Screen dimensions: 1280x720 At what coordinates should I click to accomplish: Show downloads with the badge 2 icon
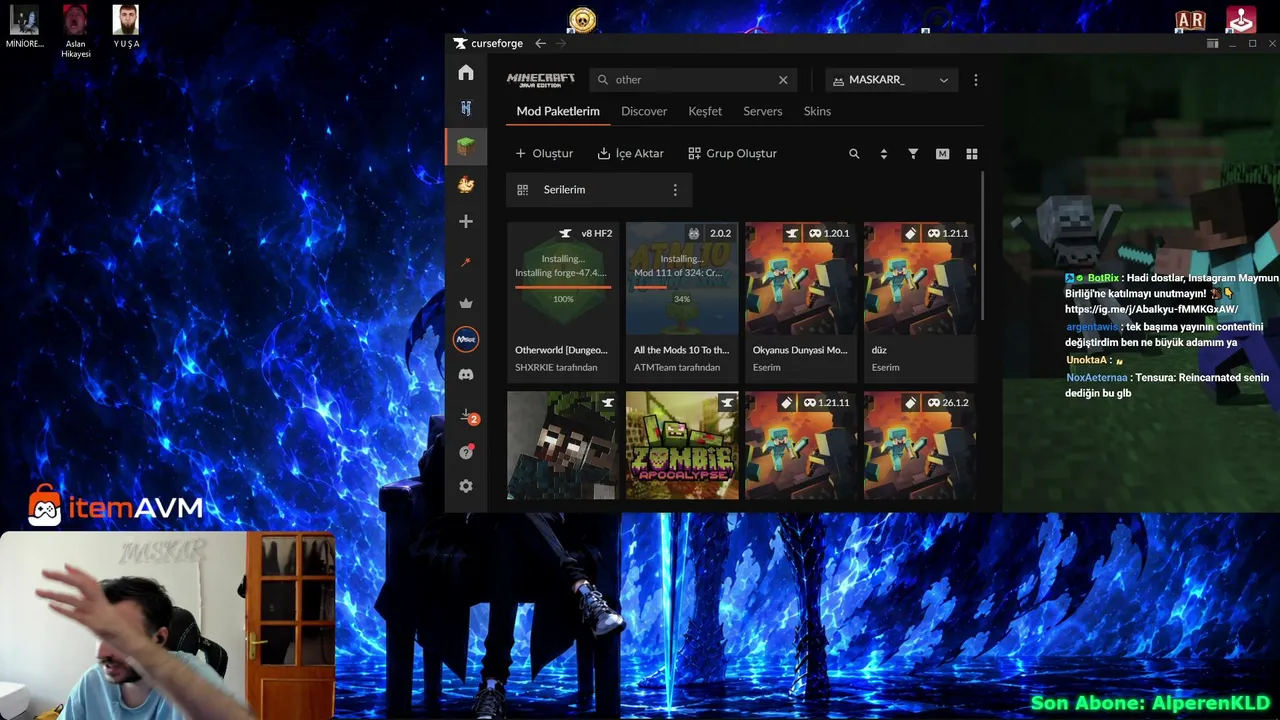(x=467, y=416)
